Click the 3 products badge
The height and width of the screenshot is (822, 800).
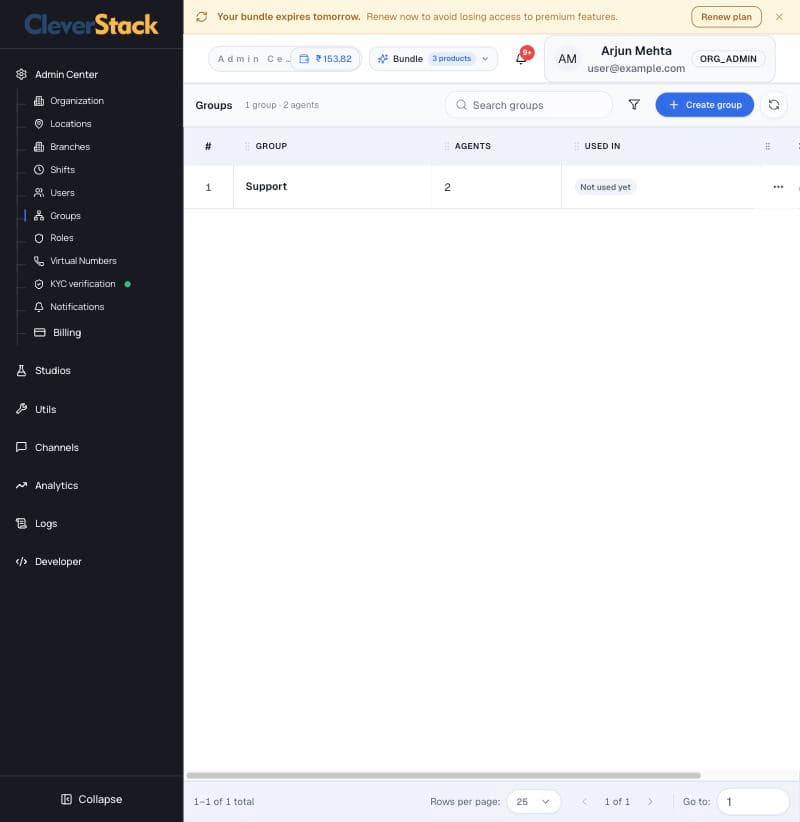click(x=451, y=59)
